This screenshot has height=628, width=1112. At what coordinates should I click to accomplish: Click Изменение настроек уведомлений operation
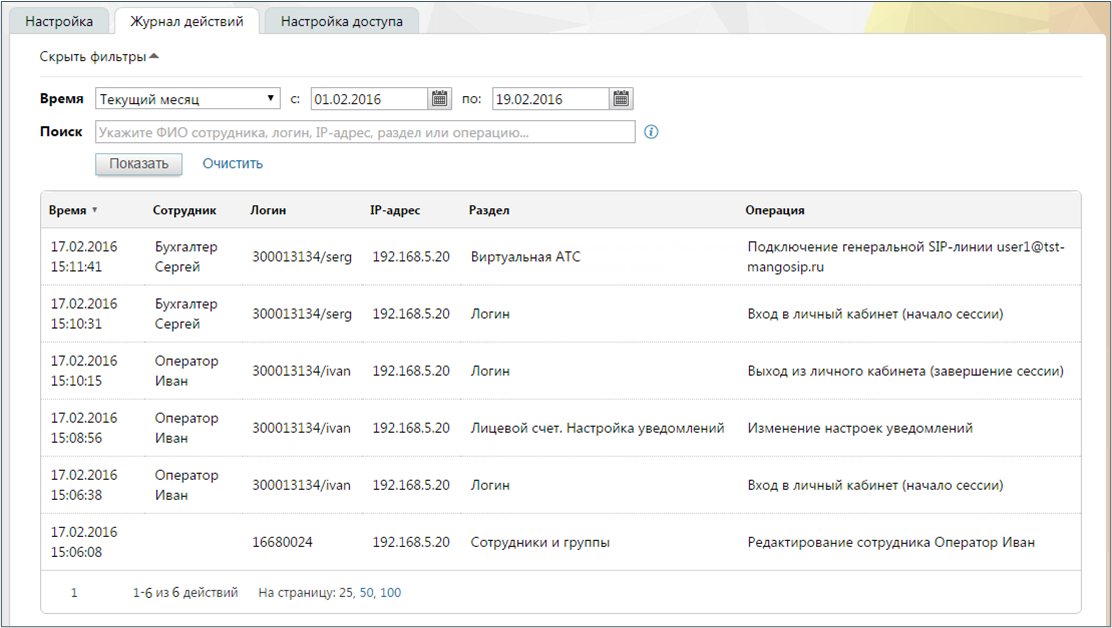(860, 428)
